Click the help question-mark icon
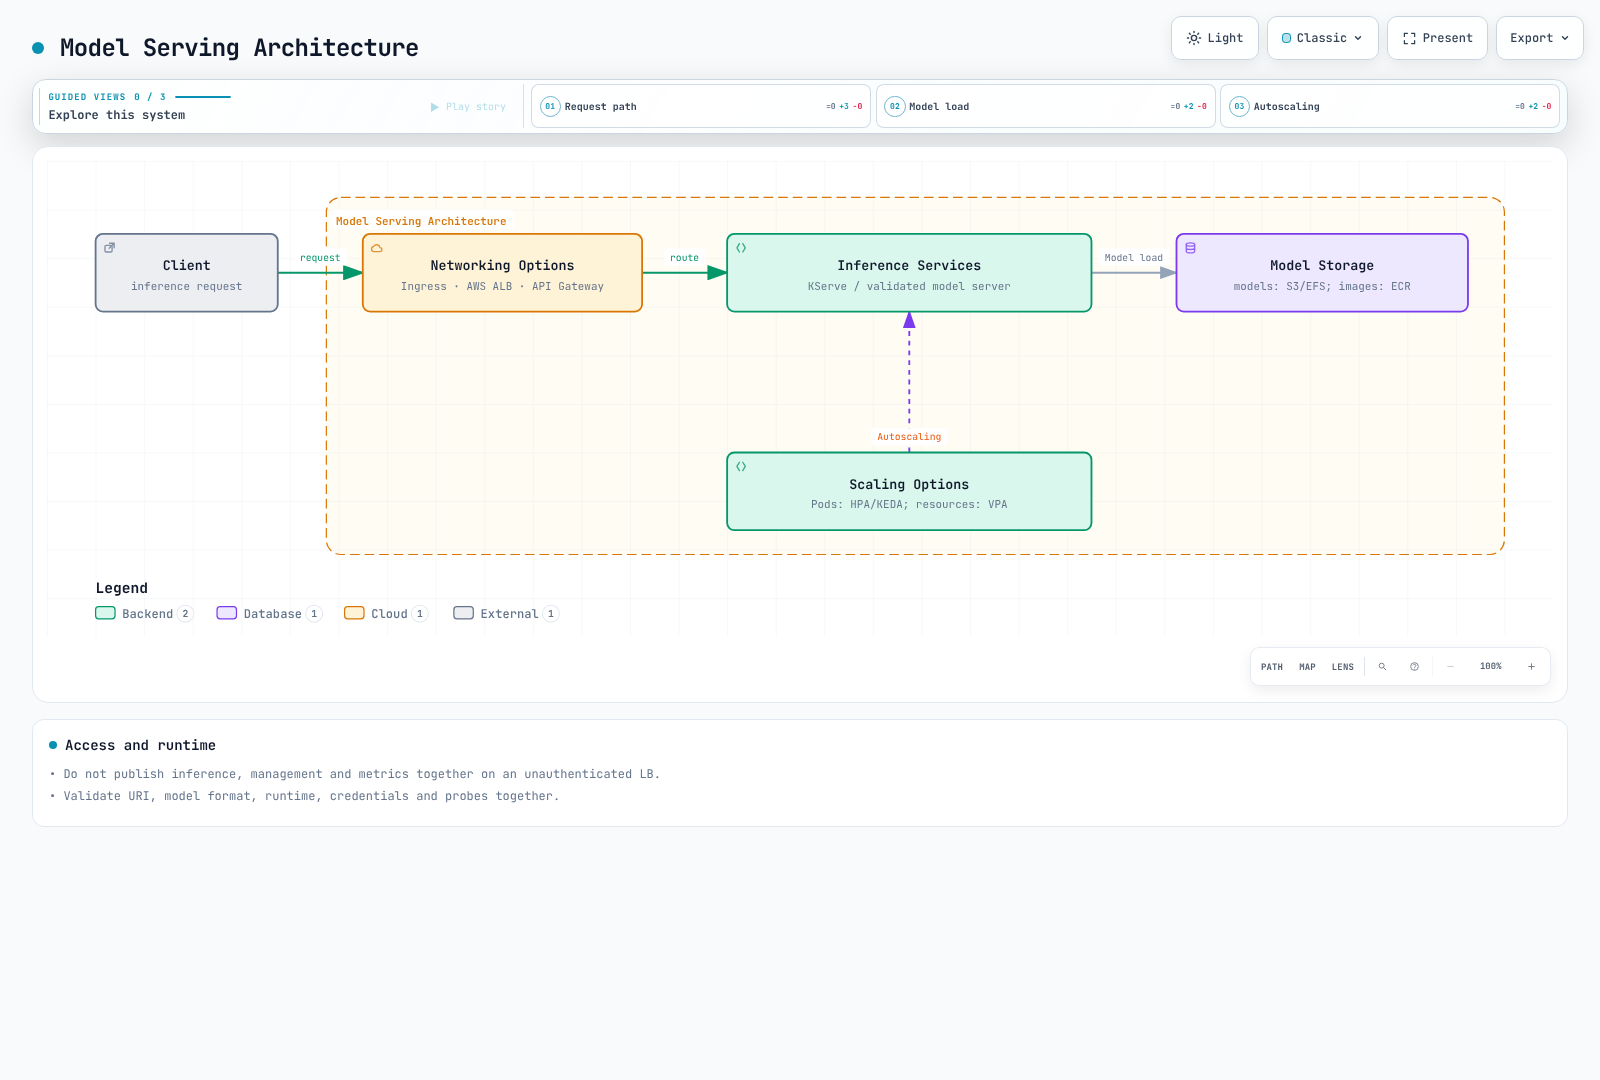1600x1080 pixels. 1414,666
